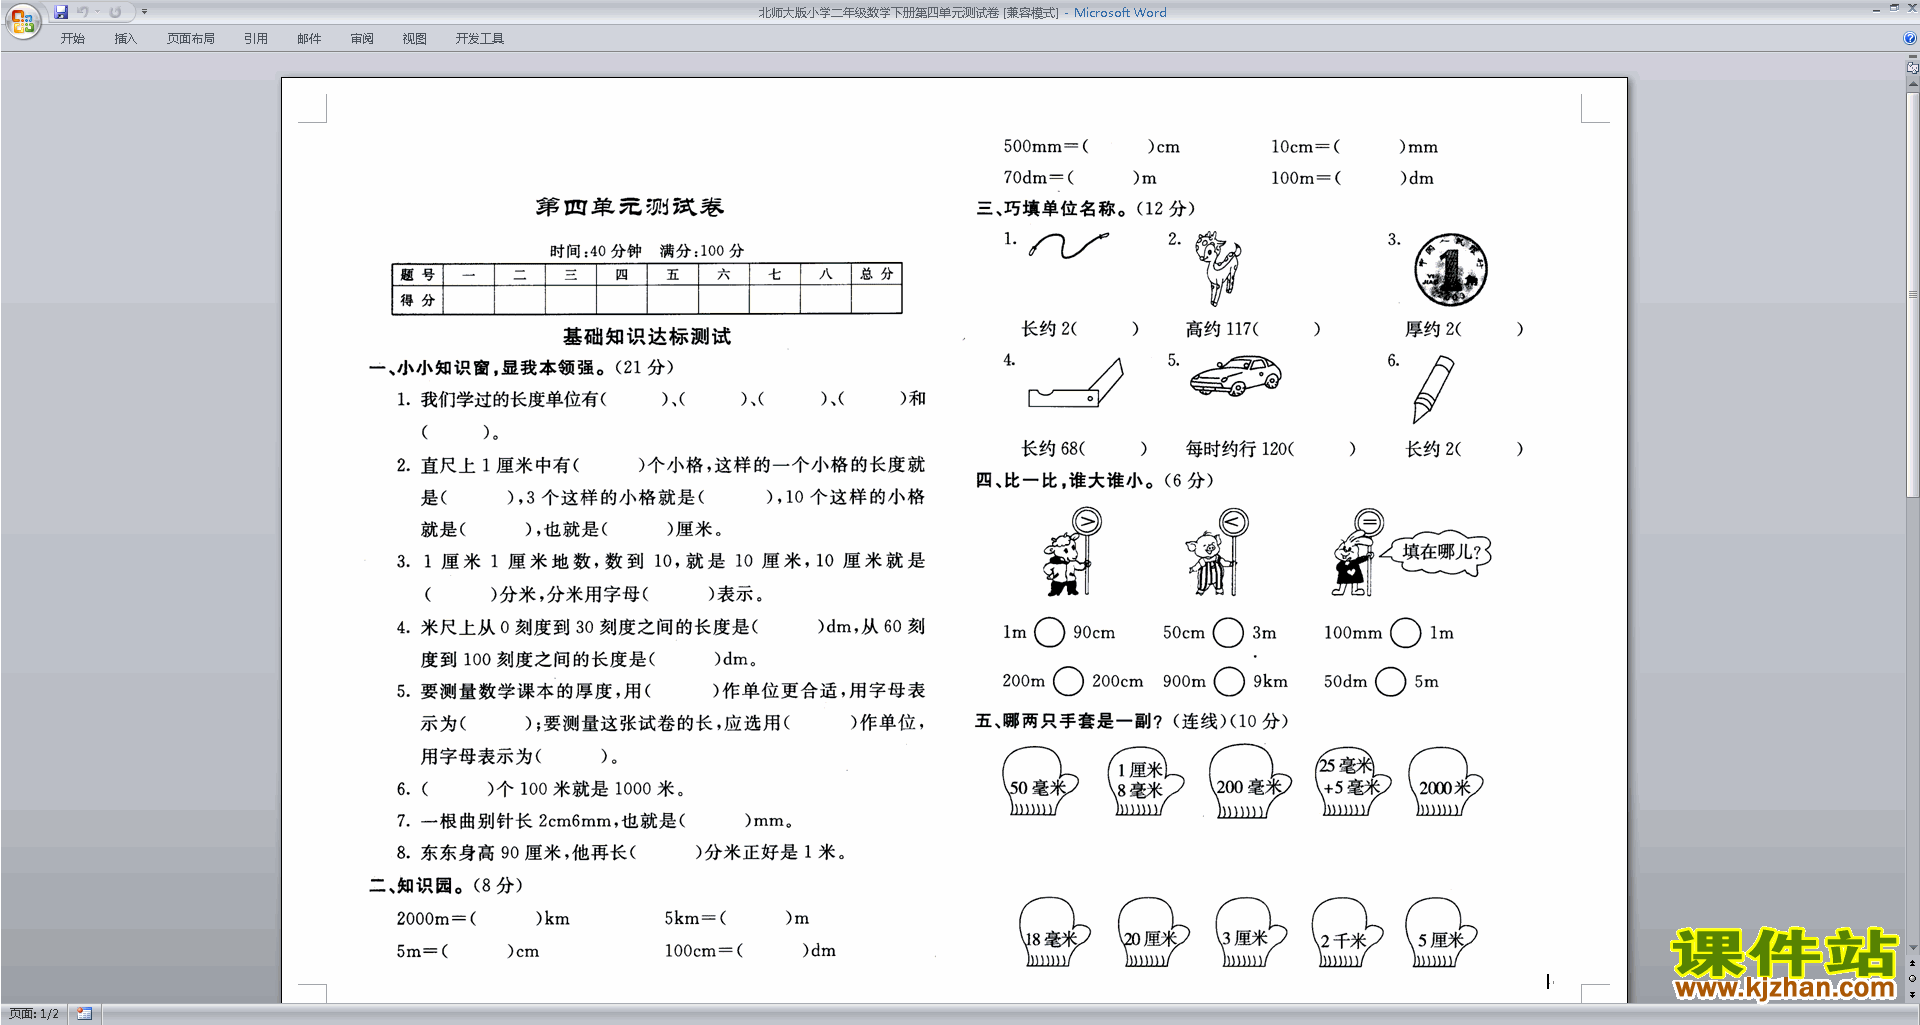Click the speech bubble 填在哪儿?
This screenshot has height=1025, width=1920.
1436,552
